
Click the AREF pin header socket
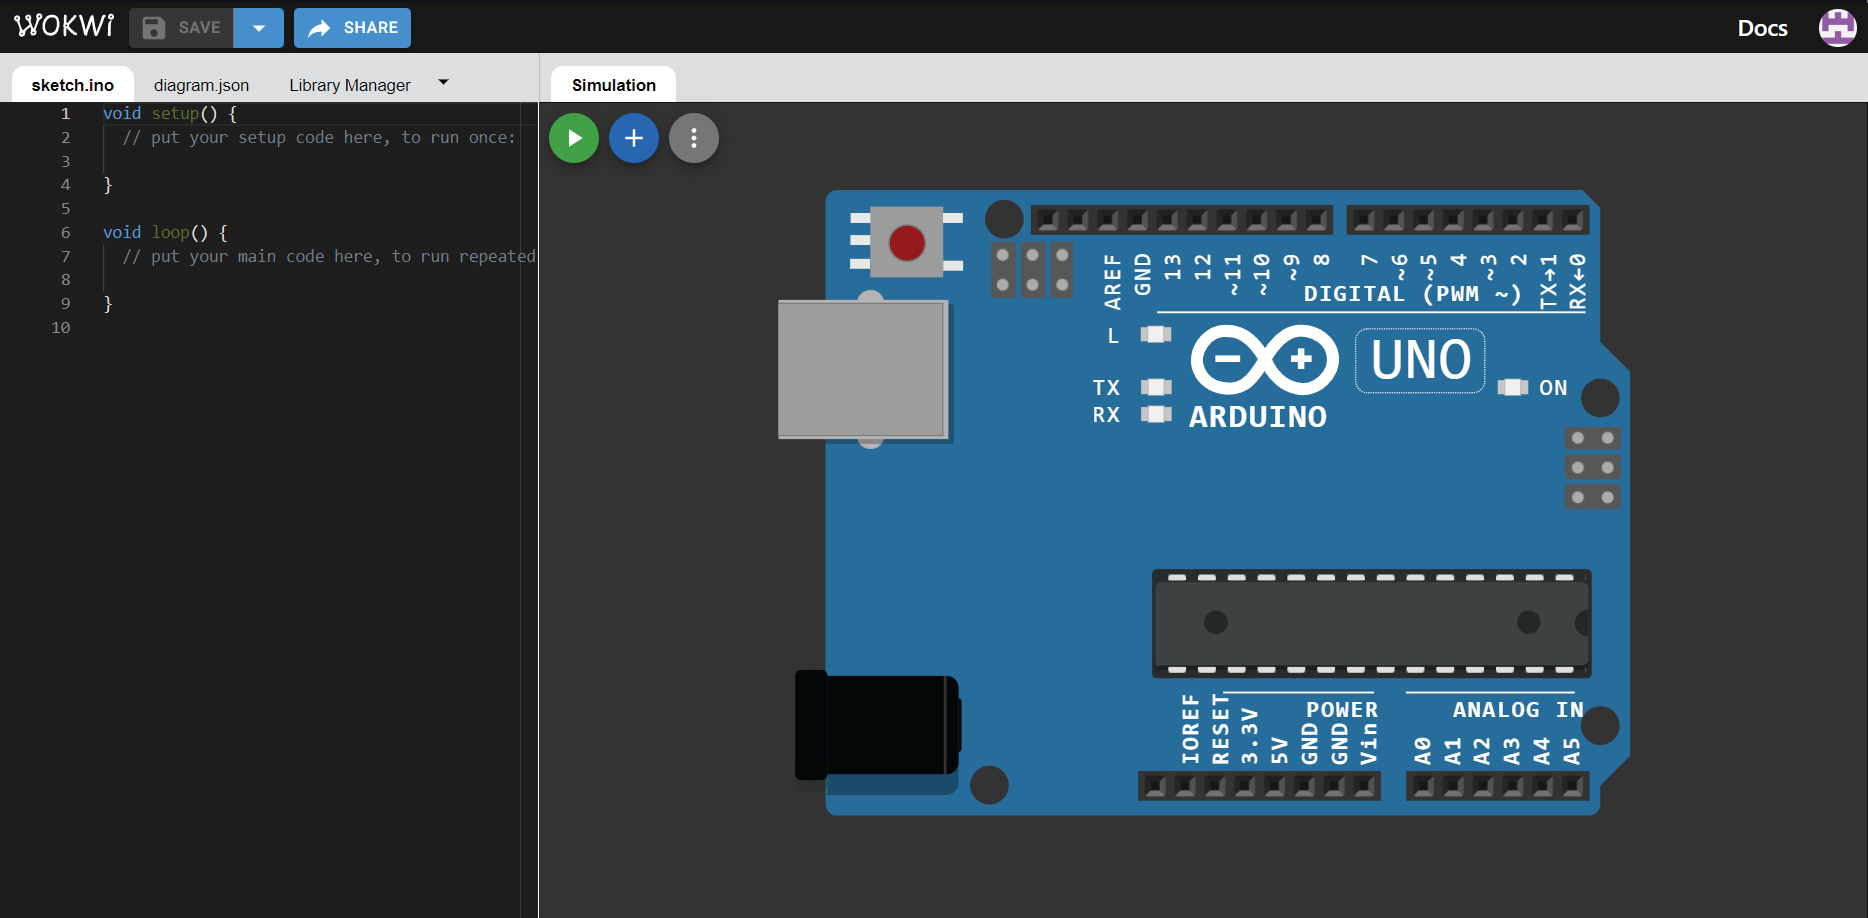pyautogui.click(x=1108, y=220)
